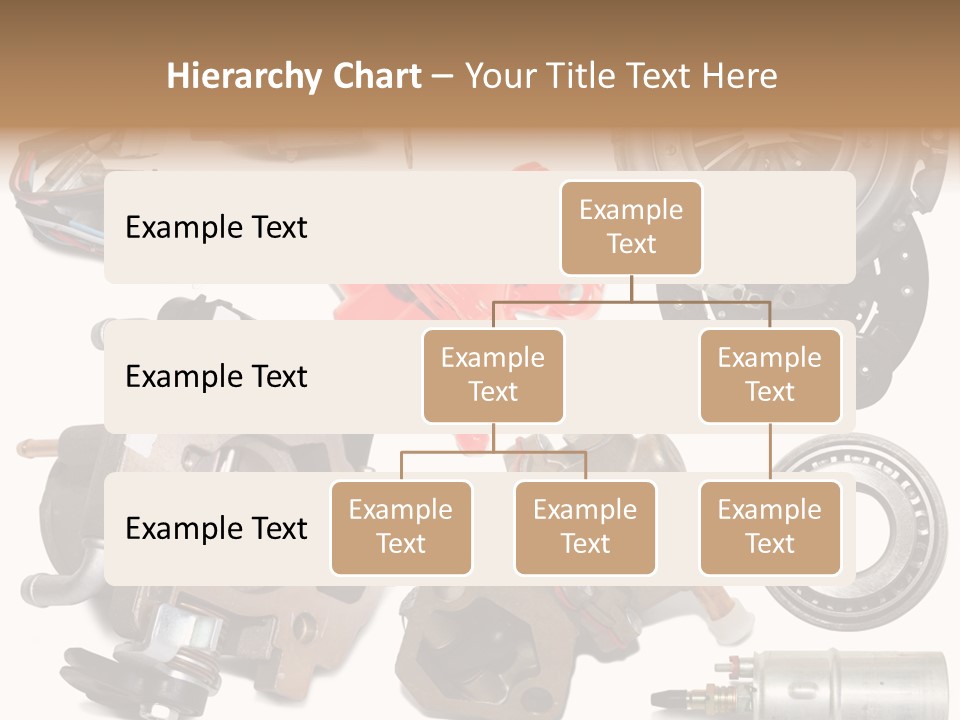Select the "Your Title Text Here" subtitle portion
The height and width of the screenshot is (720, 960).
[x=620, y=77]
